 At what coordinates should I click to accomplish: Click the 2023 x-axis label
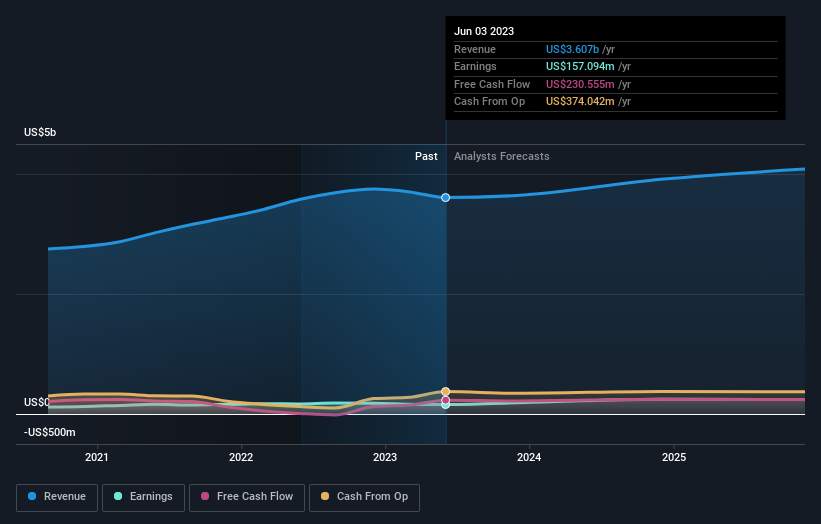pyautogui.click(x=385, y=458)
